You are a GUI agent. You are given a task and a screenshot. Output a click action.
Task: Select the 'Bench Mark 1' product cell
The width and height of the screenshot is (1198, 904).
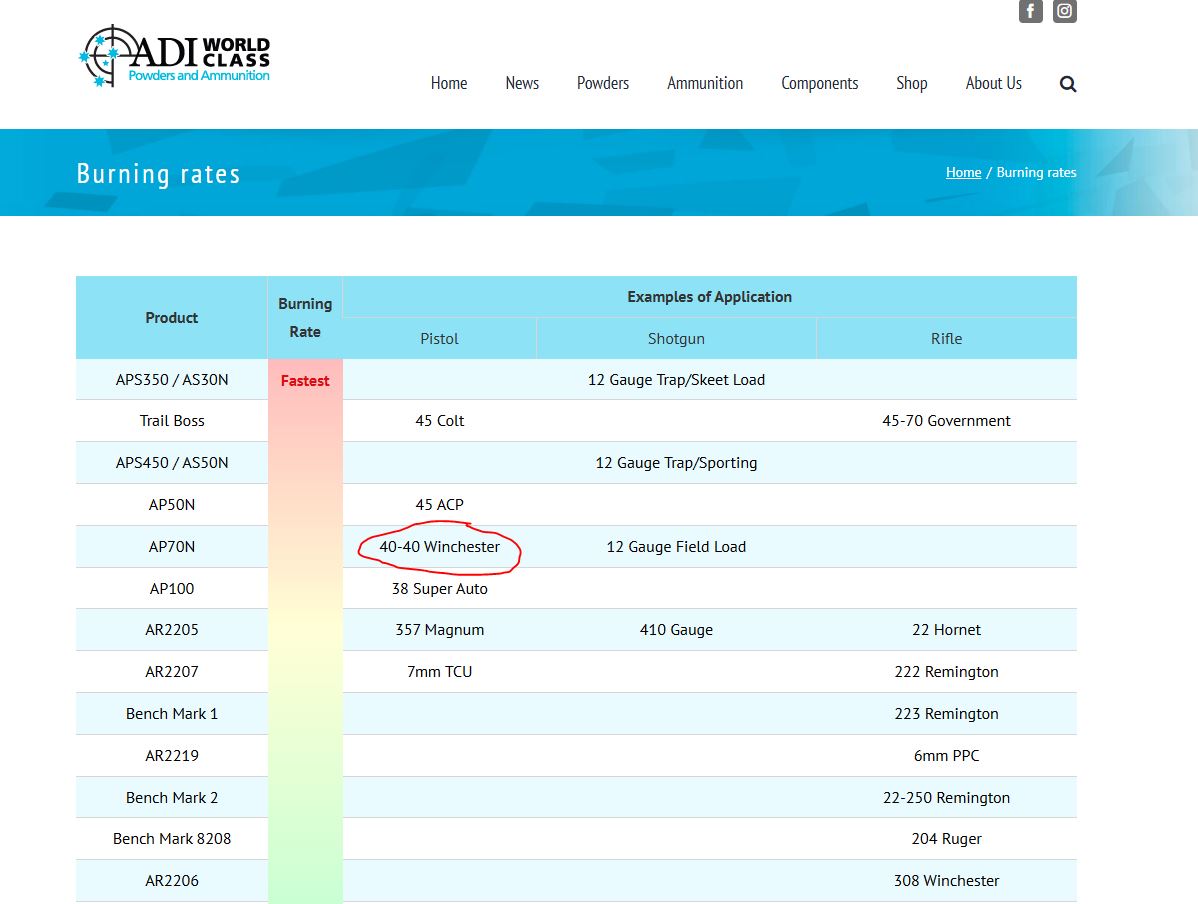point(172,714)
